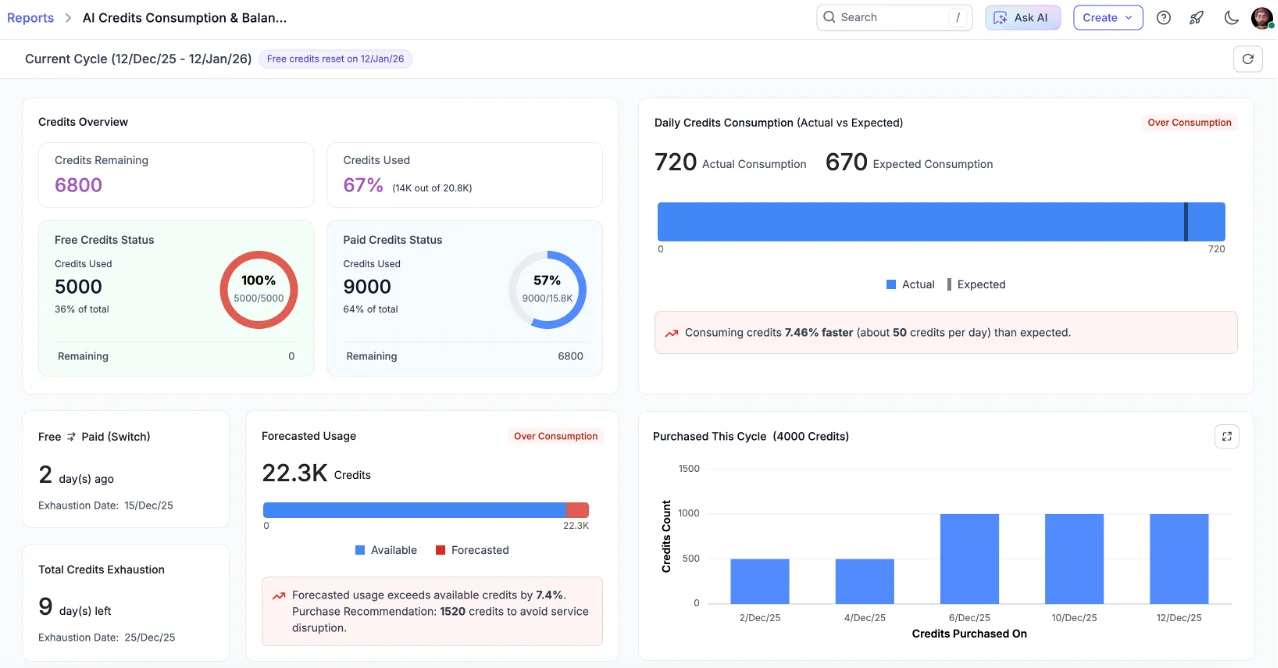Click Credits Remaining value 6800
The height and width of the screenshot is (668, 1278).
point(78,185)
